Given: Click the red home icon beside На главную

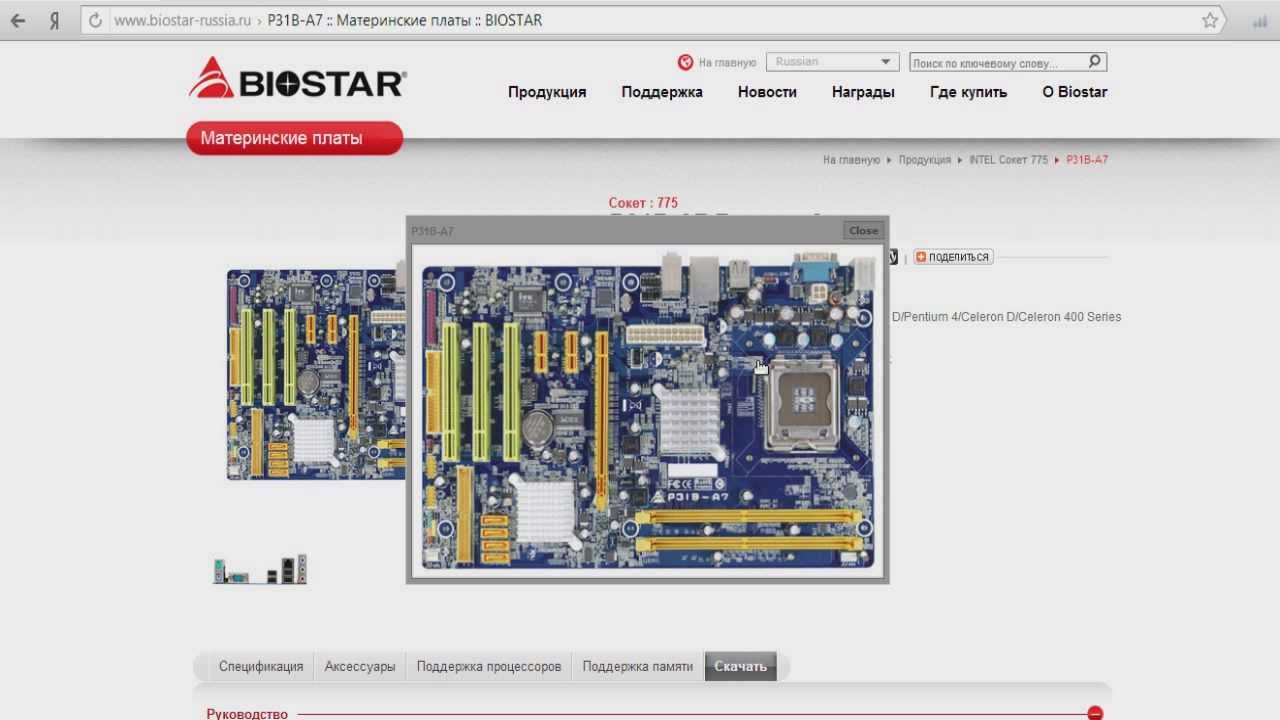Looking at the screenshot, I should pos(685,62).
